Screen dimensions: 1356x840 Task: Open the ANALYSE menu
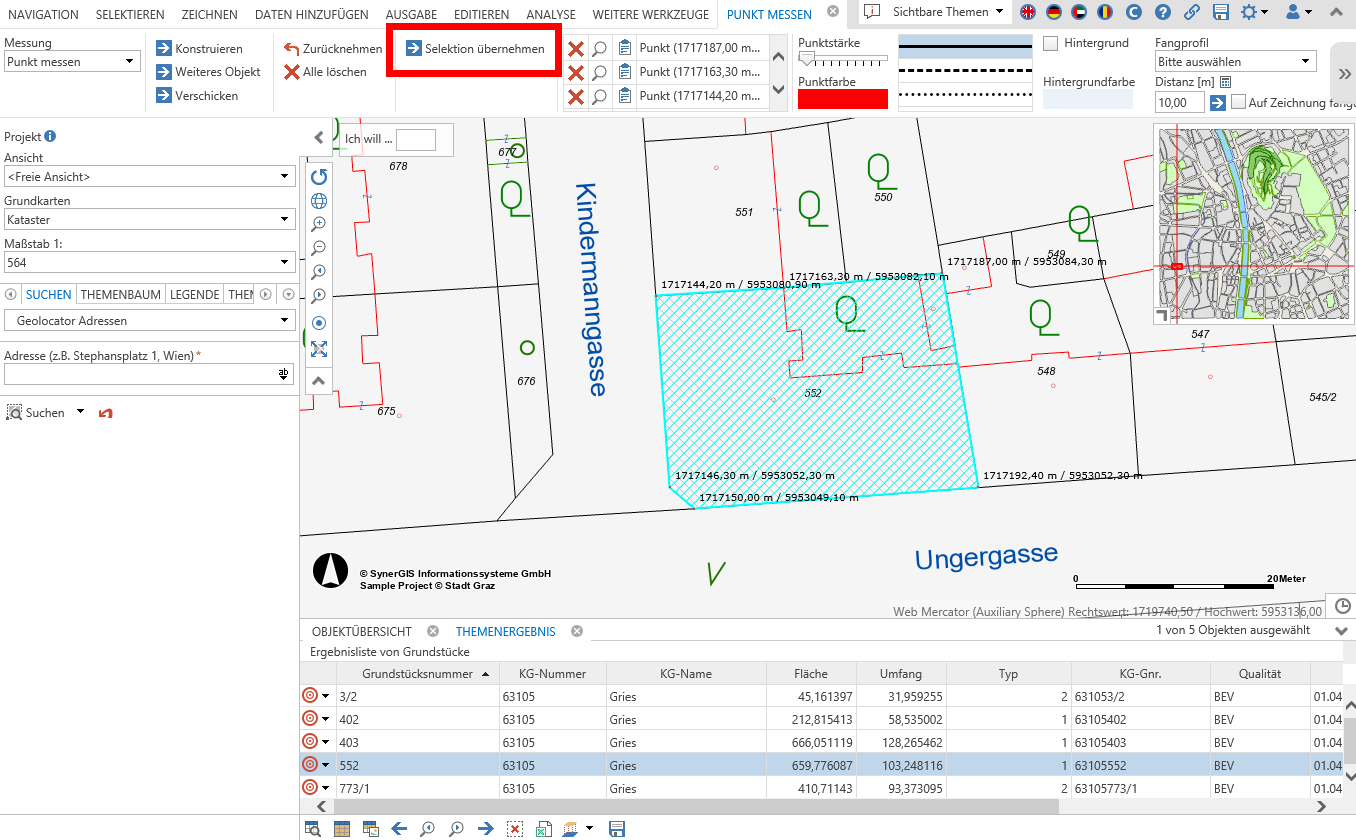click(x=550, y=14)
